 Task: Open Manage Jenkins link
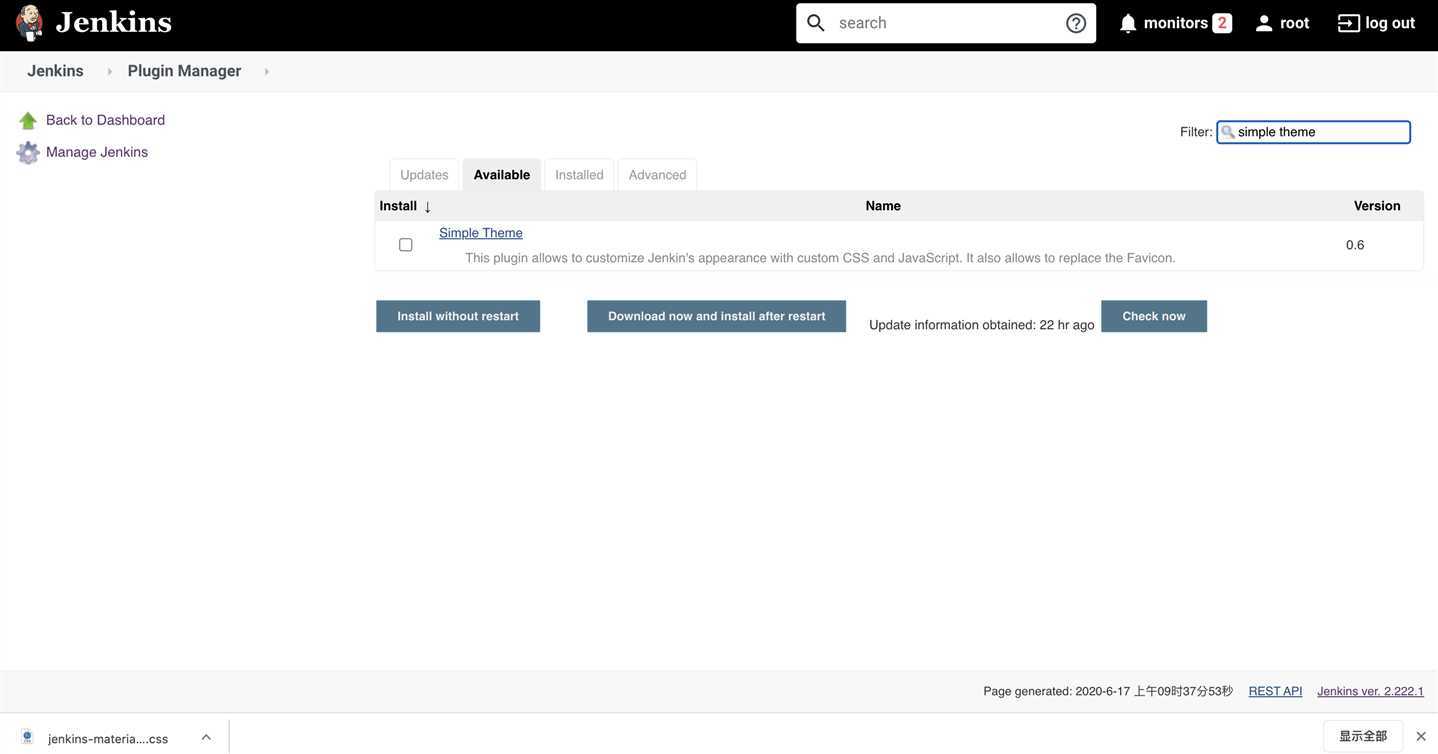tap(97, 152)
